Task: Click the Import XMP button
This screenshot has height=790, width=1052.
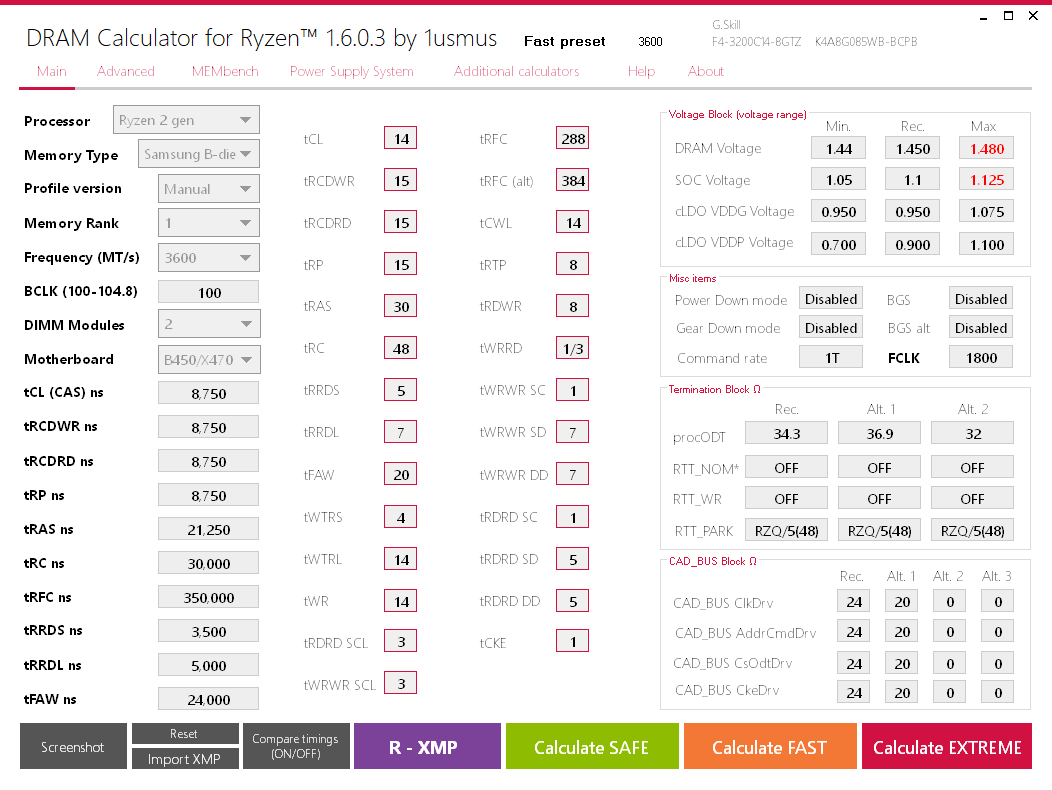Action: click(185, 759)
